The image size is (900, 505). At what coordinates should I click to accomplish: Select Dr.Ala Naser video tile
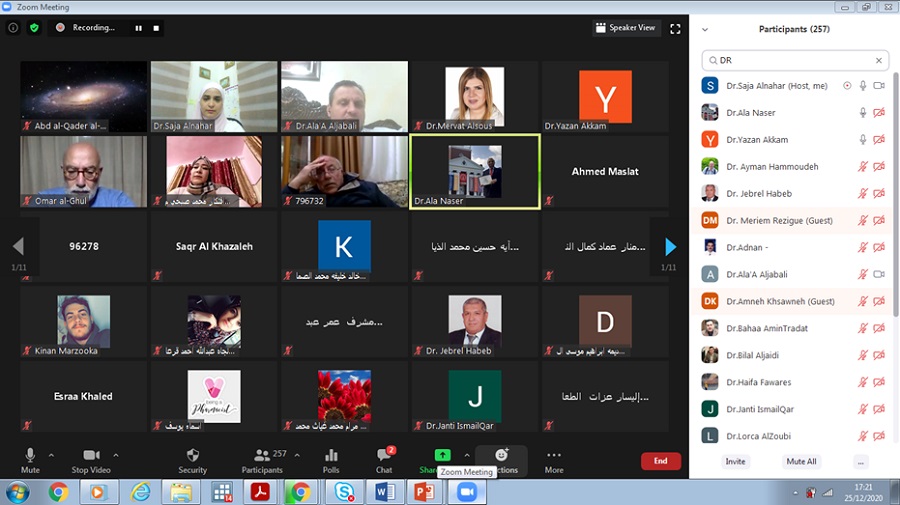[475, 172]
